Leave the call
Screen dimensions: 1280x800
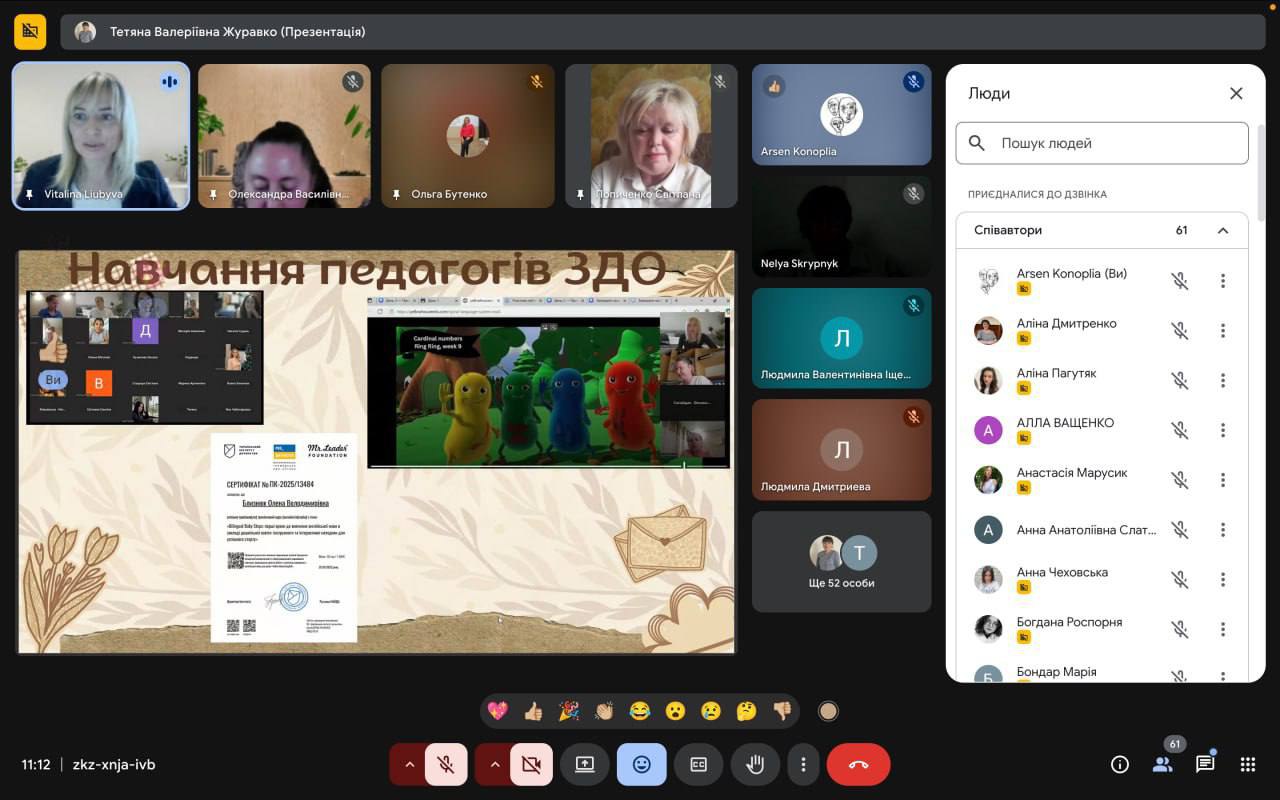pos(858,765)
